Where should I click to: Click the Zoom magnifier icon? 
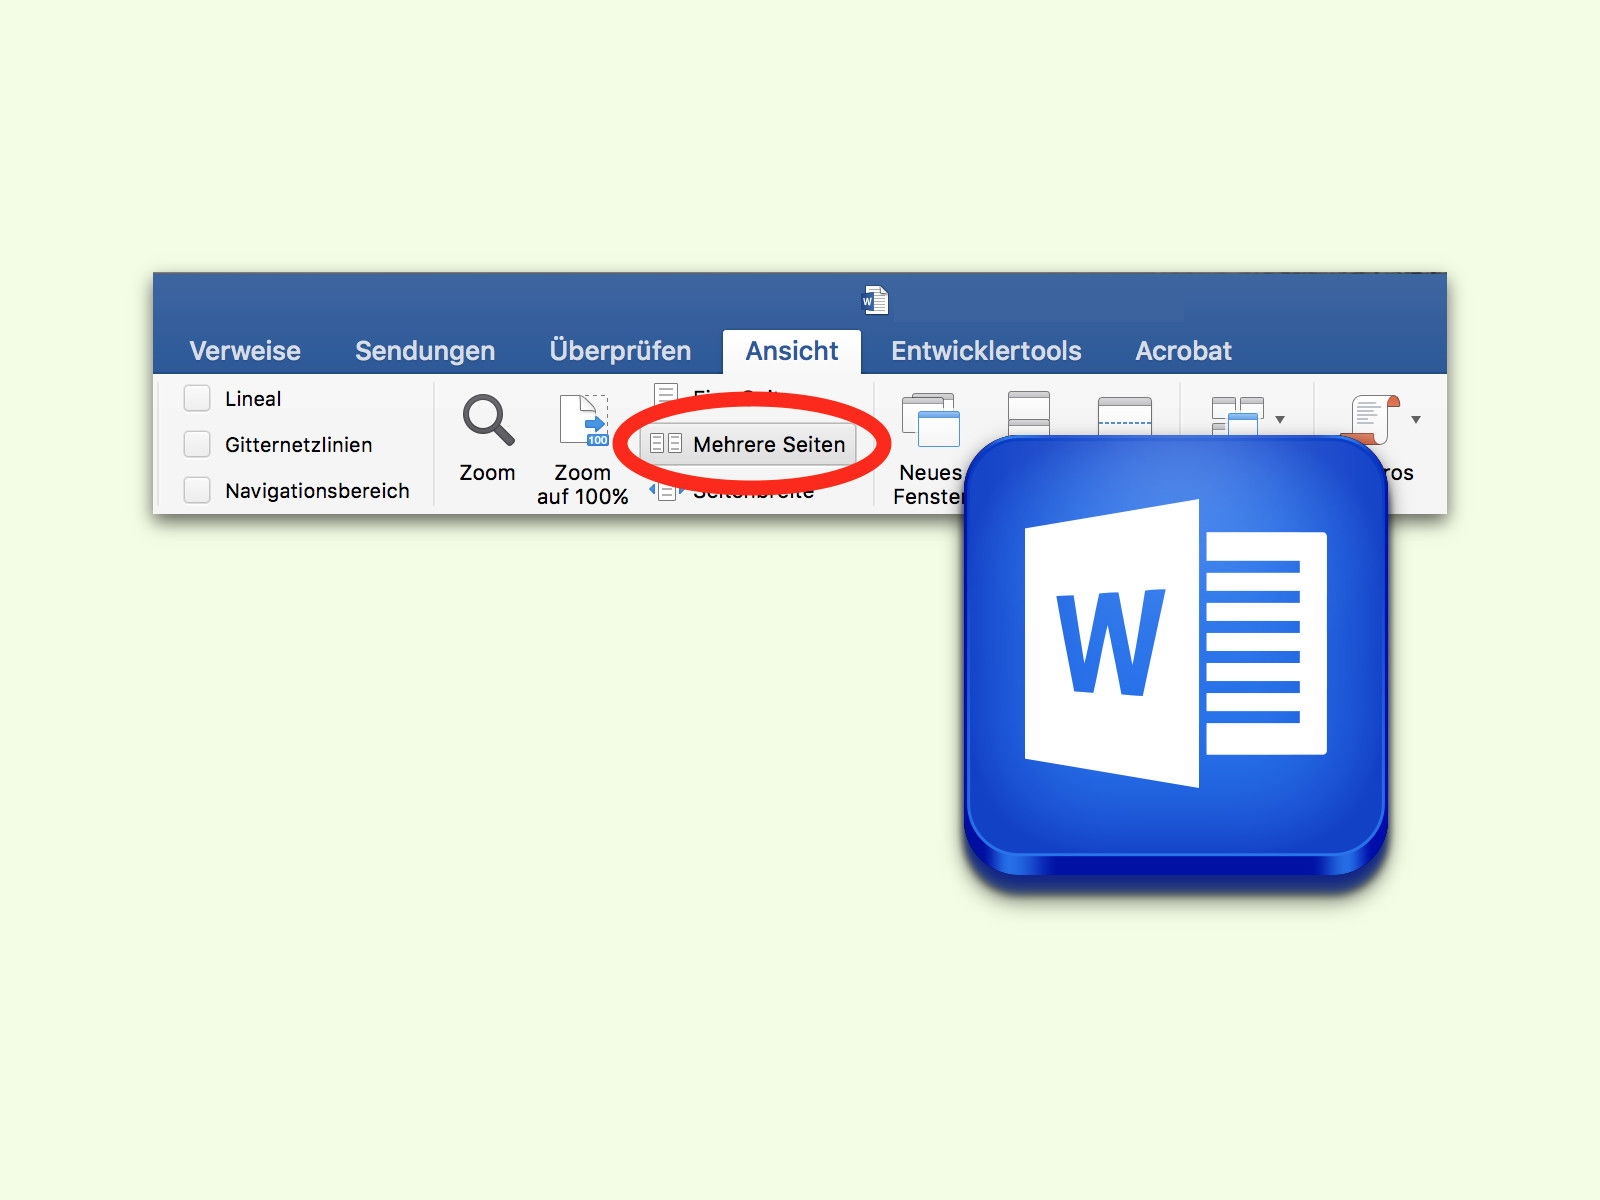[x=488, y=419]
